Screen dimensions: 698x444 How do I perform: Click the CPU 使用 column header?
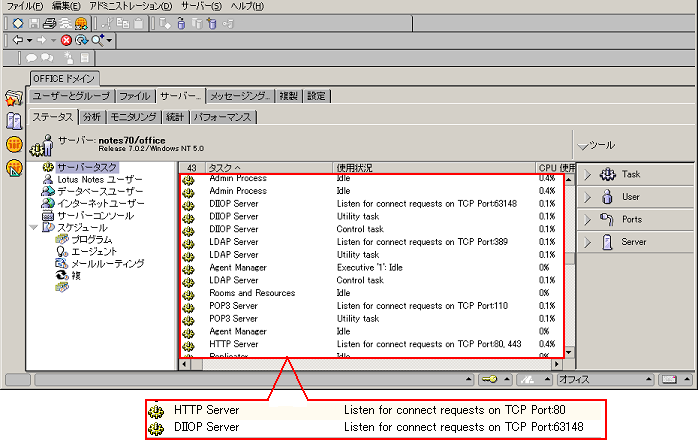[x=556, y=168]
